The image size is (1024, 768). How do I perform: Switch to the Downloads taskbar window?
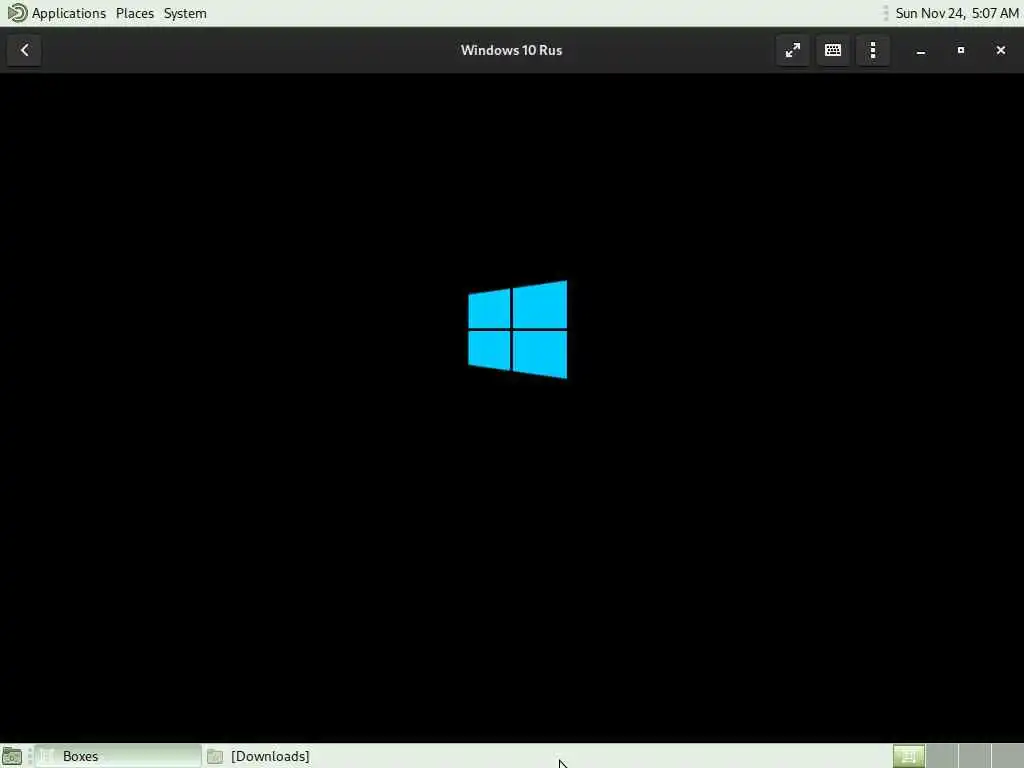tap(258, 756)
